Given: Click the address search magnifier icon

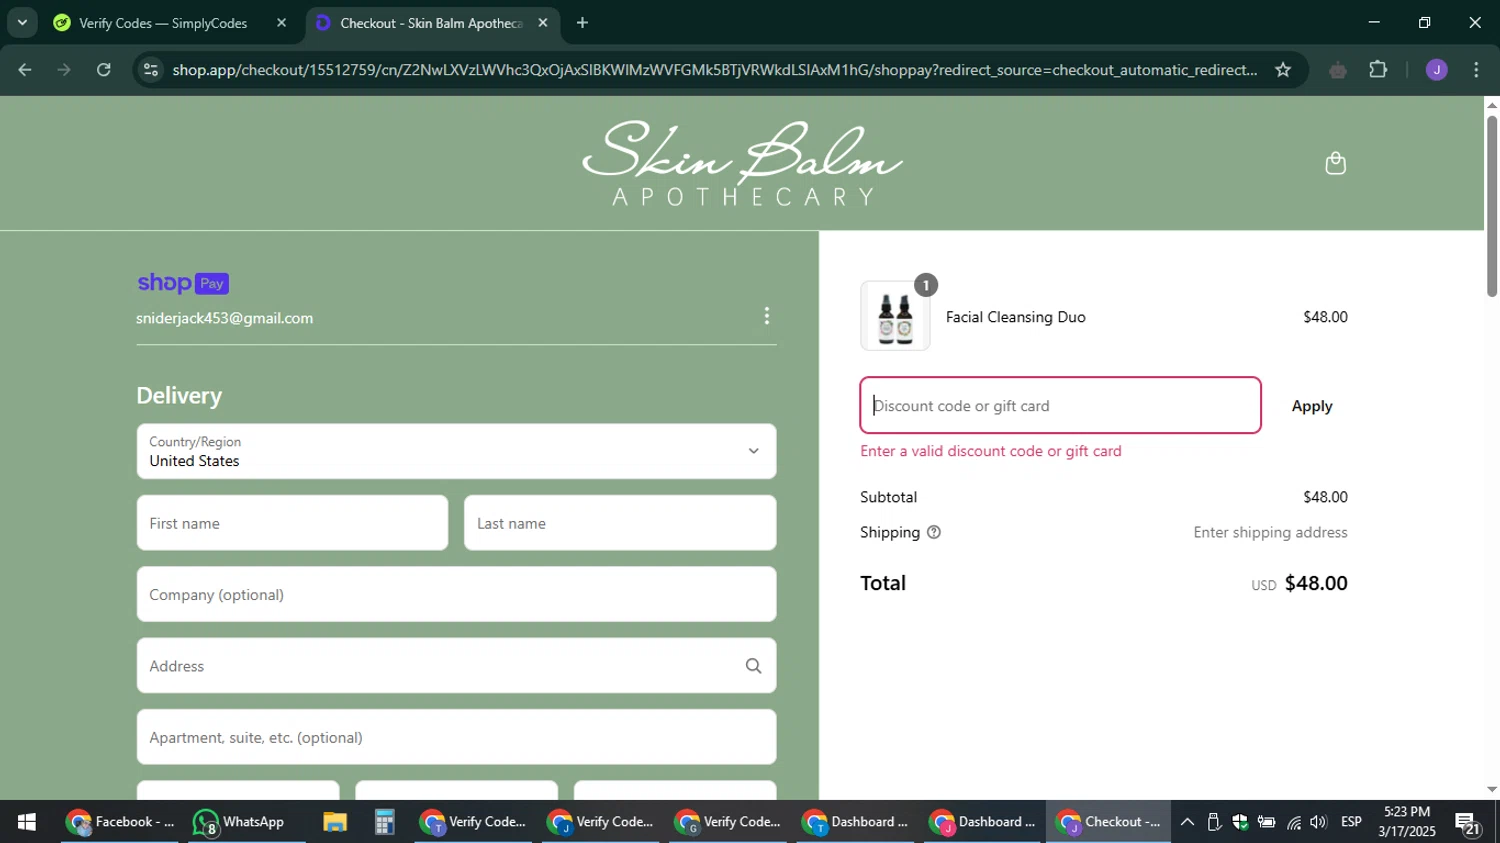Looking at the screenshot, I should (x=753, y=666).
